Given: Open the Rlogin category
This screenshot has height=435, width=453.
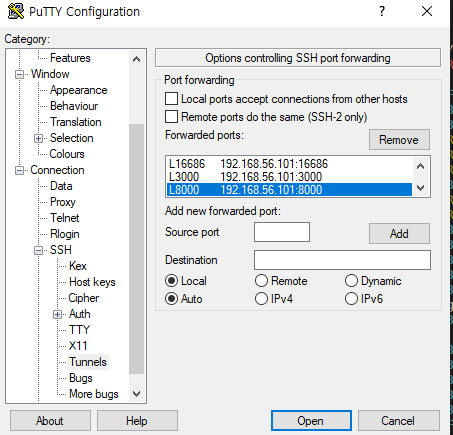Looking at the screenshot, I should 65,234.
